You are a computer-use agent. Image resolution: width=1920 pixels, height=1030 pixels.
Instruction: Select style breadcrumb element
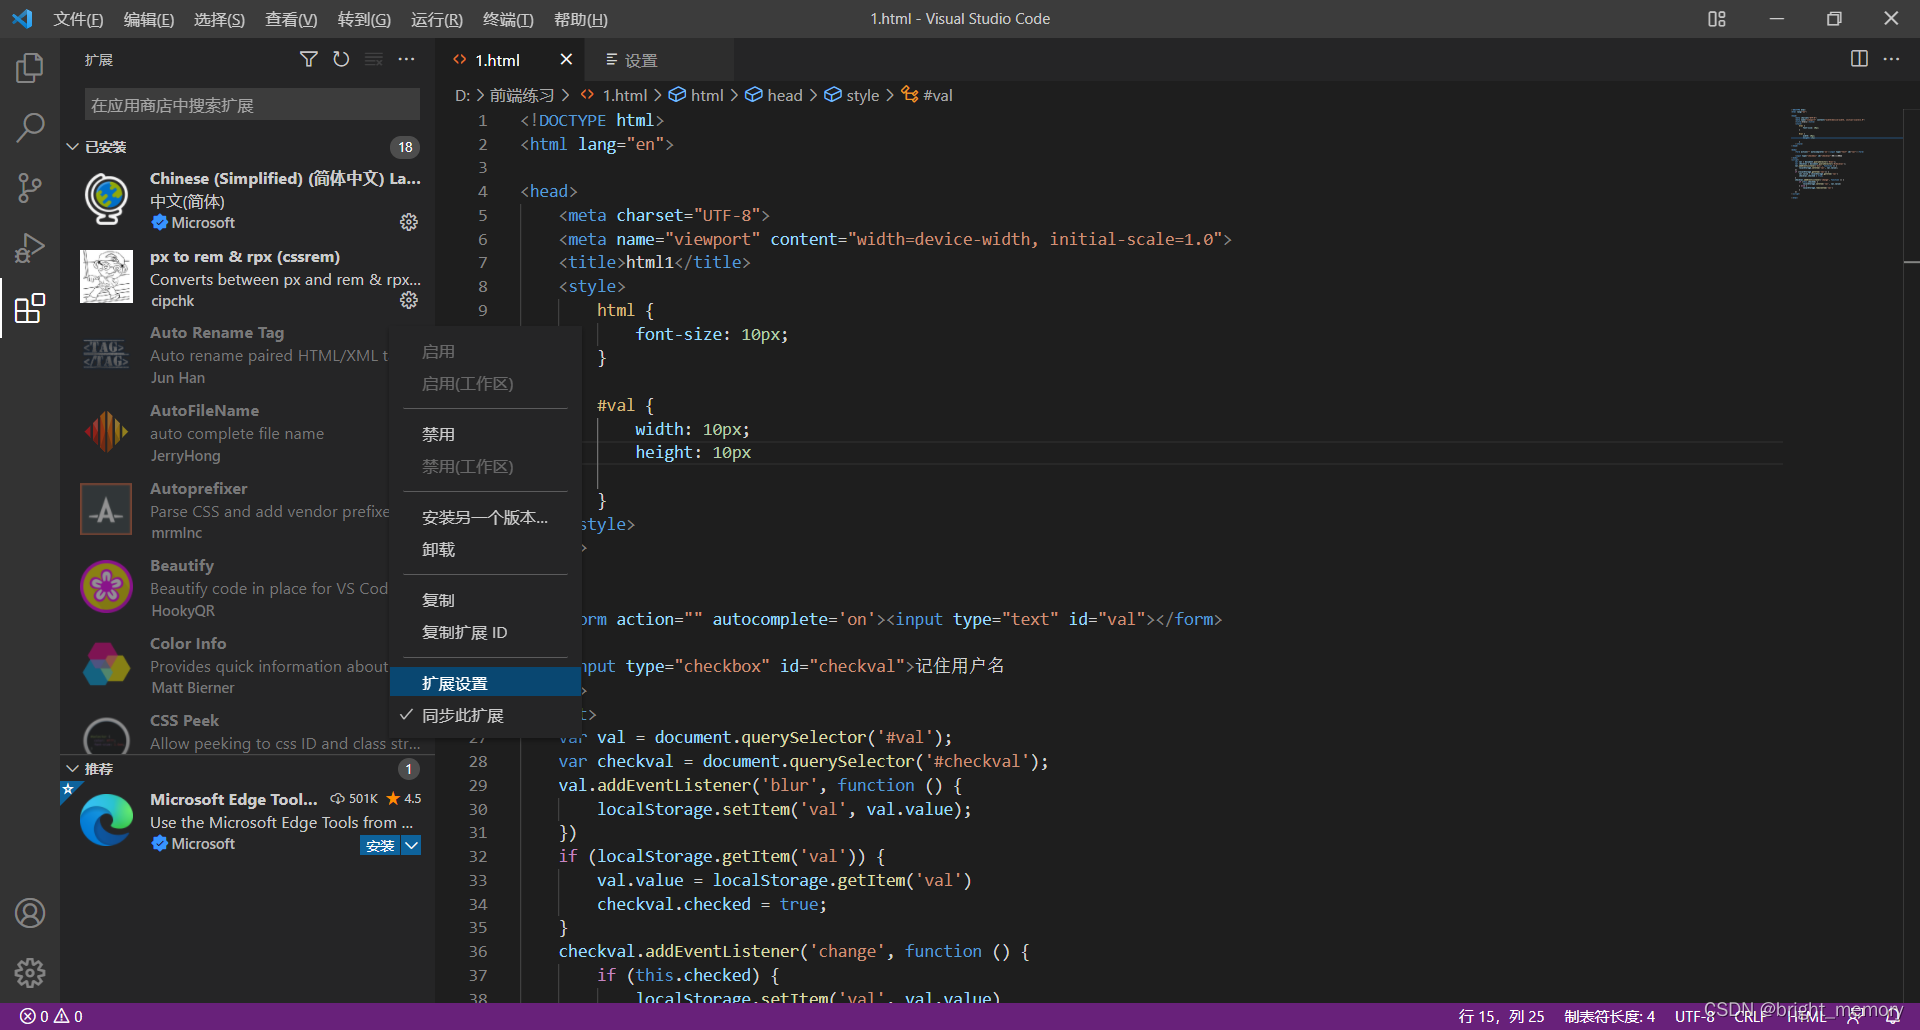[852, 95]
